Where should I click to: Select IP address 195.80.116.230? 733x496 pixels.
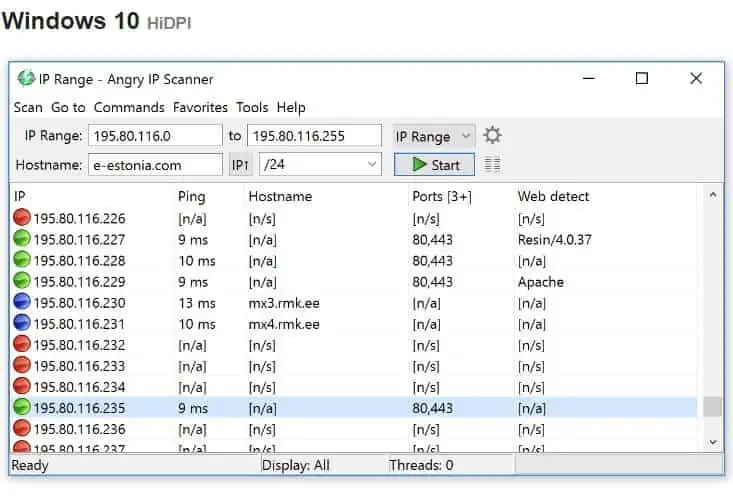(x=79, y=303)
